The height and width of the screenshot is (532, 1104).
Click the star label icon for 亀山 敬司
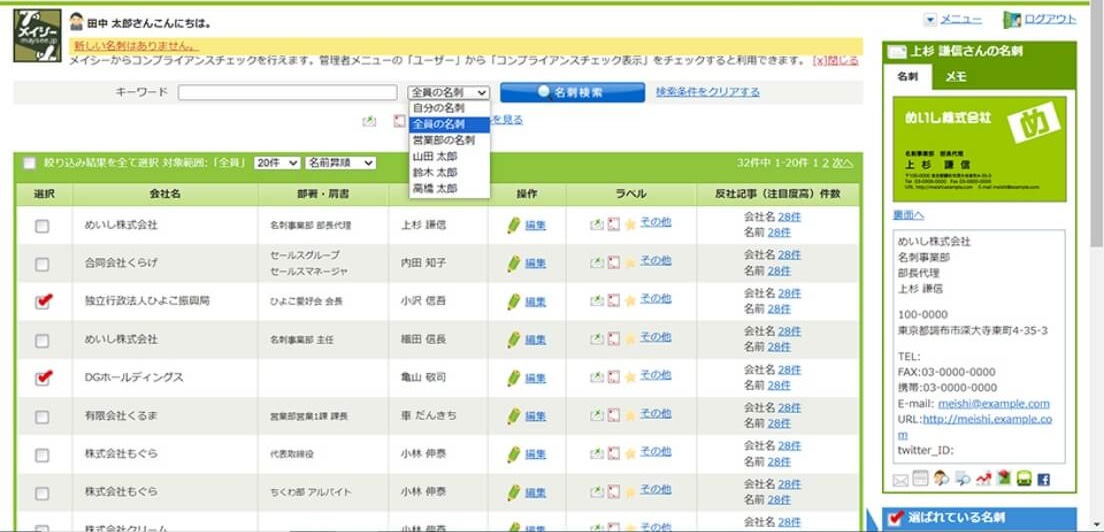pyautogui.click(x=630, y=377)
